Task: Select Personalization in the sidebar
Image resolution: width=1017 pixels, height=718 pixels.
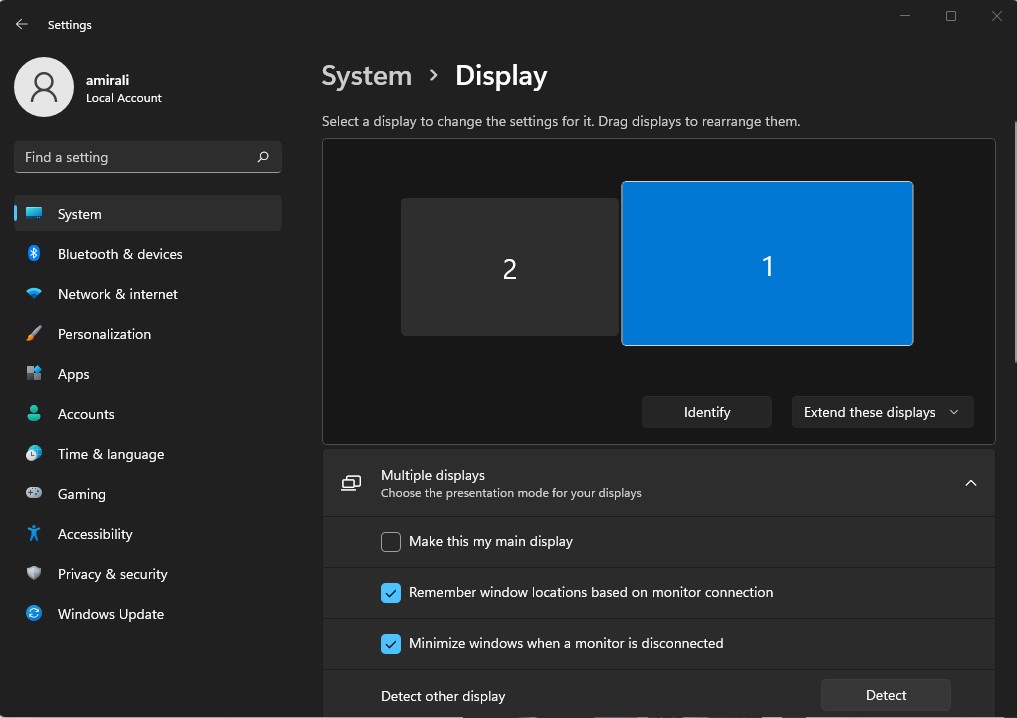Action: coord(148,334)
